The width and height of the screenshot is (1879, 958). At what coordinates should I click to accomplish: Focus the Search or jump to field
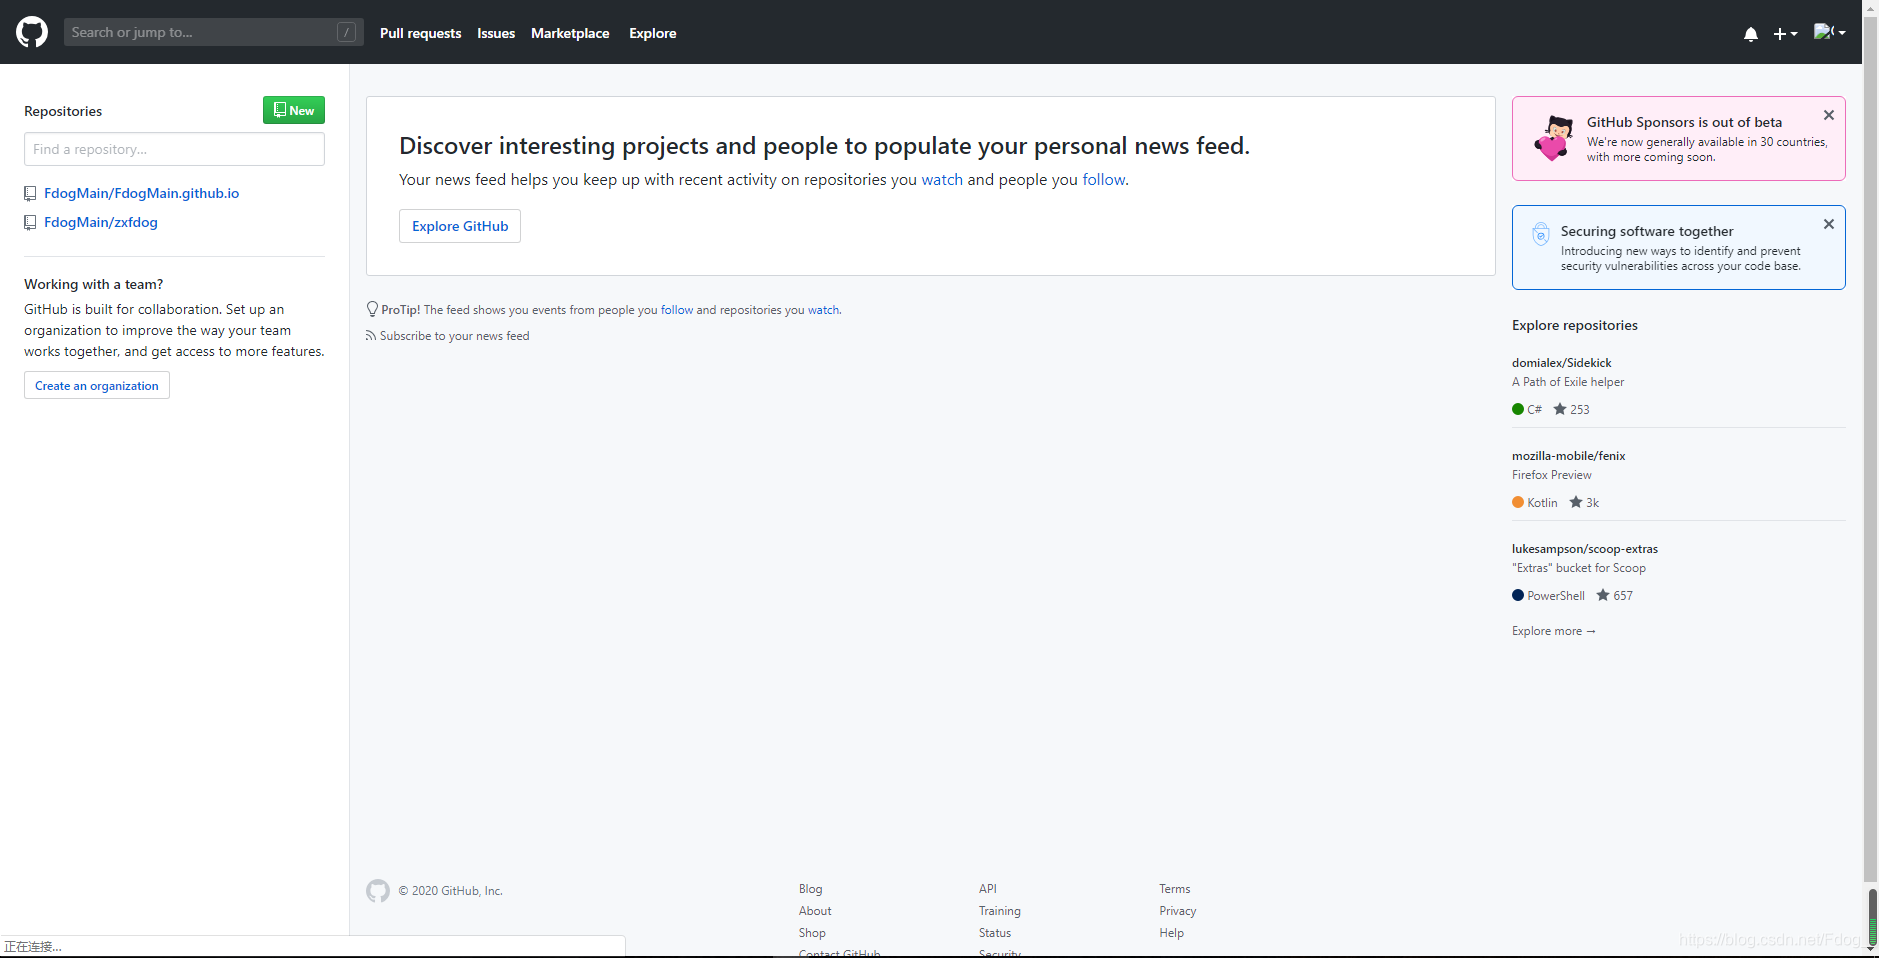213,32
